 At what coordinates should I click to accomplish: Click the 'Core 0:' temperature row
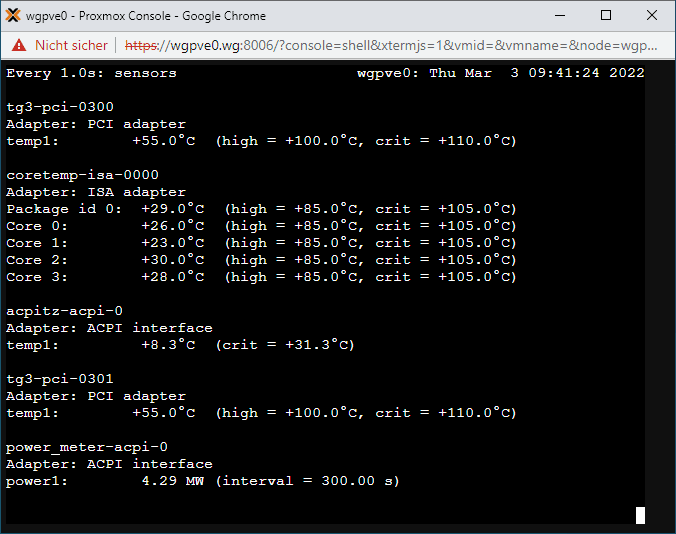(x=261, y=226)
